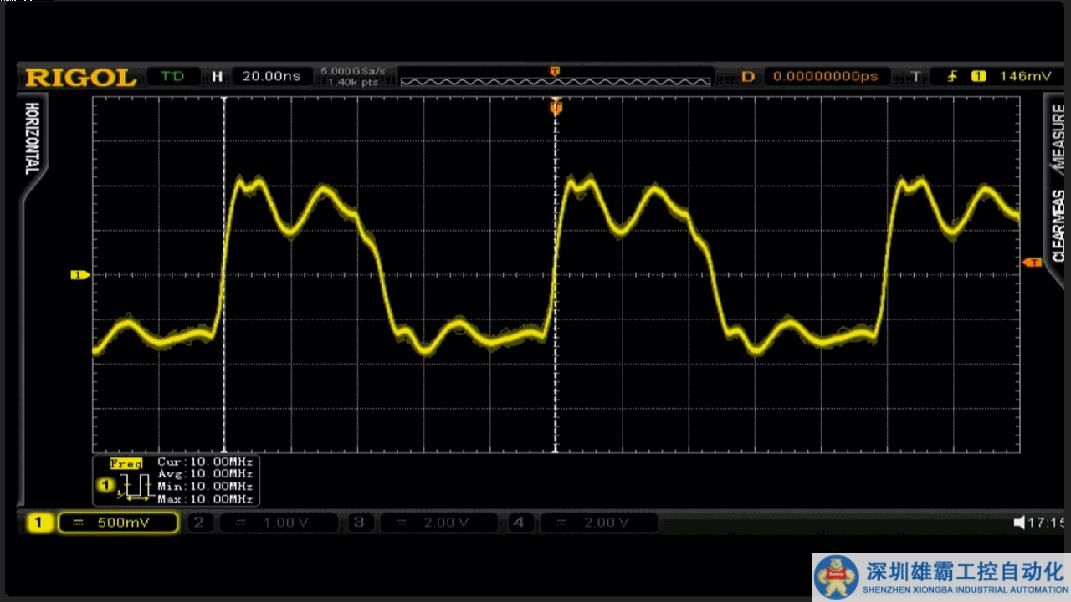This screenshot has height=602, width=1071.
Task: Click the 500mV channel 1 scale box
Action: [118, 522]
